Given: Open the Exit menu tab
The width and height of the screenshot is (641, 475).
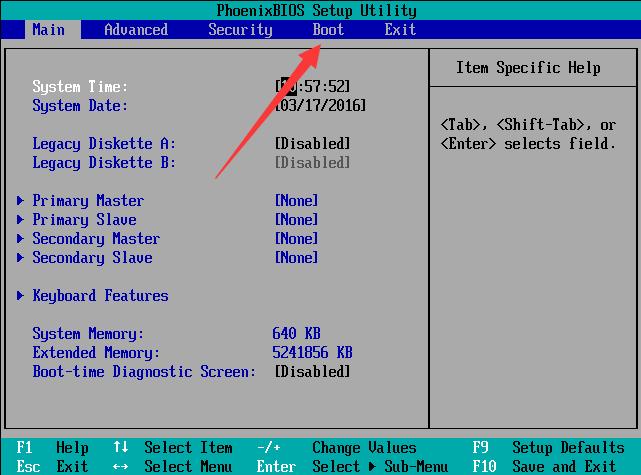Looking at the screenshot, I should [400, 29].
